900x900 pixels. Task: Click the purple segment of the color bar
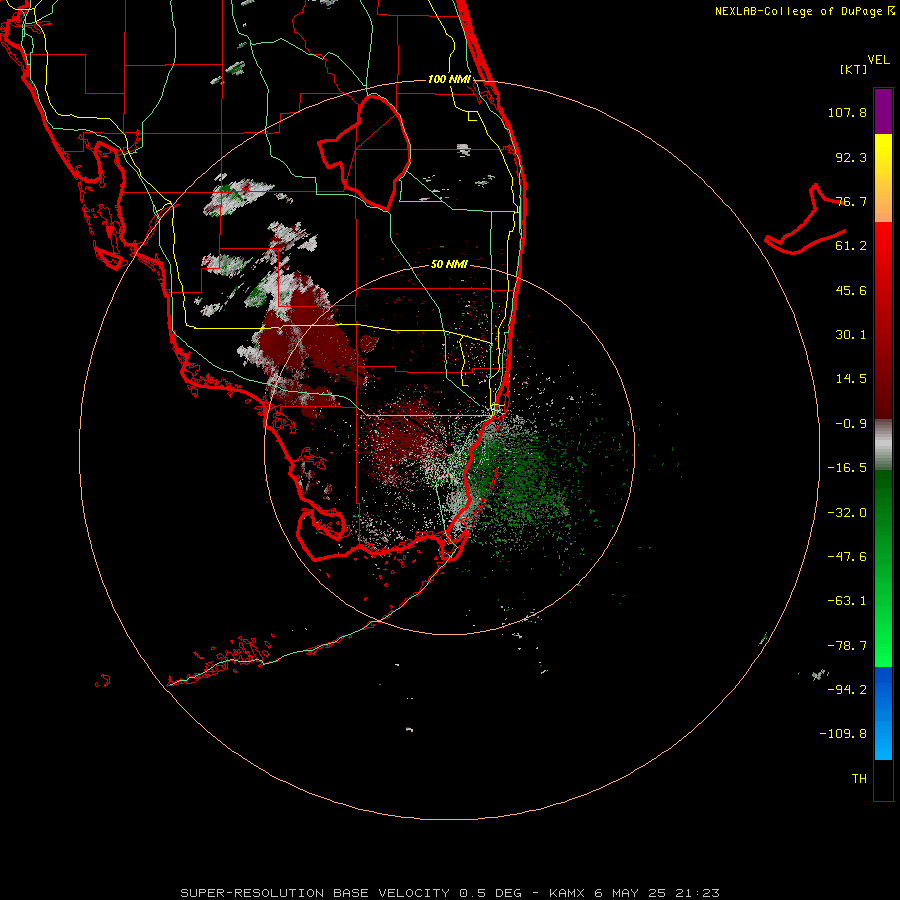[883, 111]
